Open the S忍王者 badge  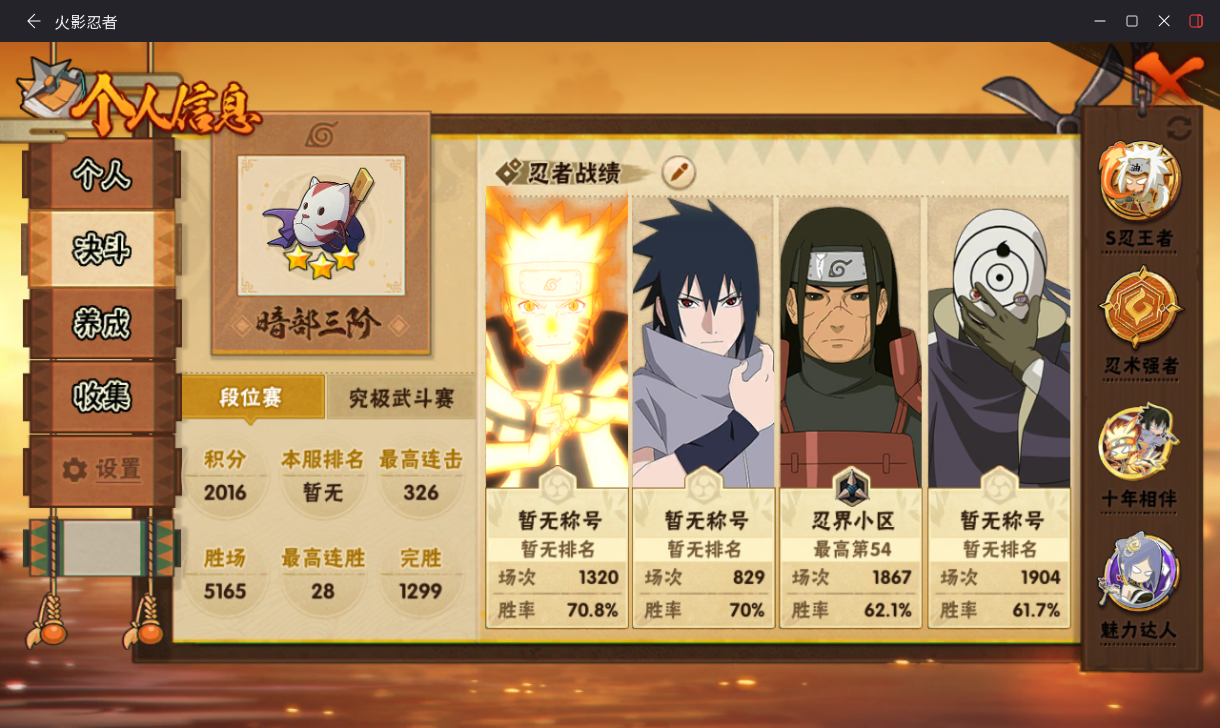tap(1140, 196)
